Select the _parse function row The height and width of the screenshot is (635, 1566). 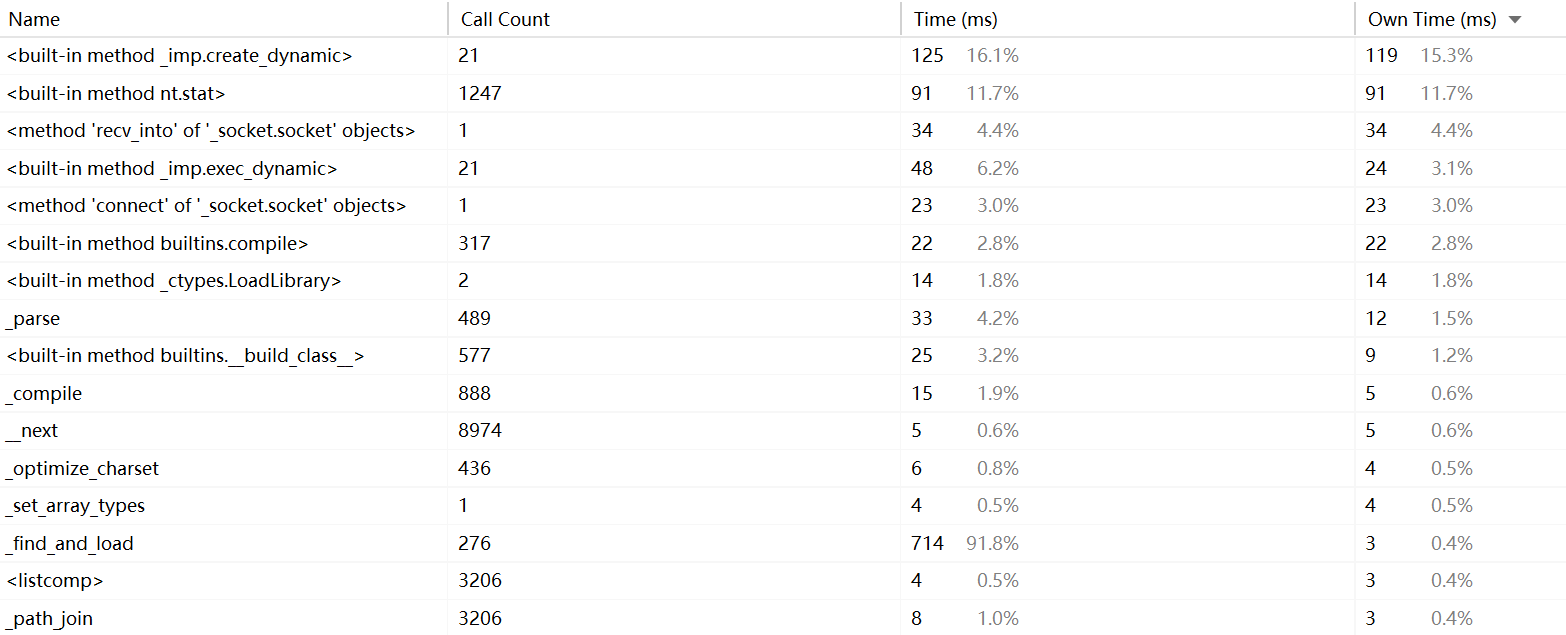(x=783, y=318)
